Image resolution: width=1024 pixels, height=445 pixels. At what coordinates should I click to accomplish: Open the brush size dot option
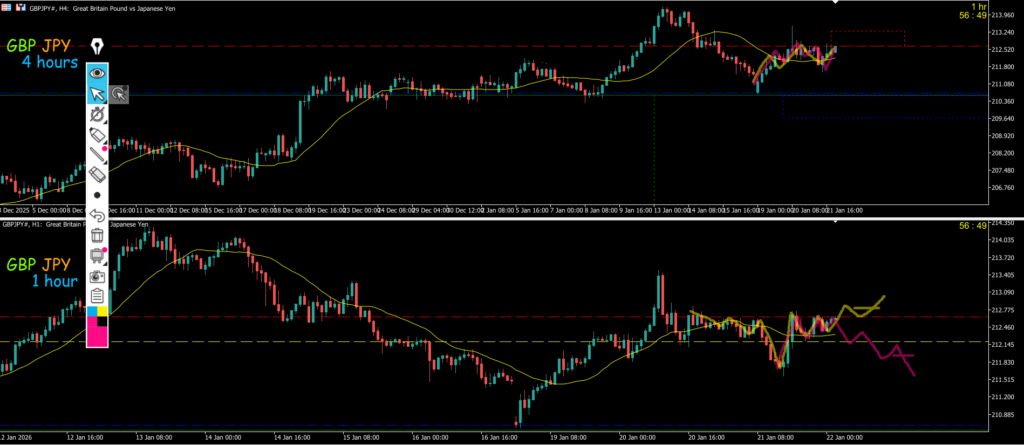[x=97, y=195]
